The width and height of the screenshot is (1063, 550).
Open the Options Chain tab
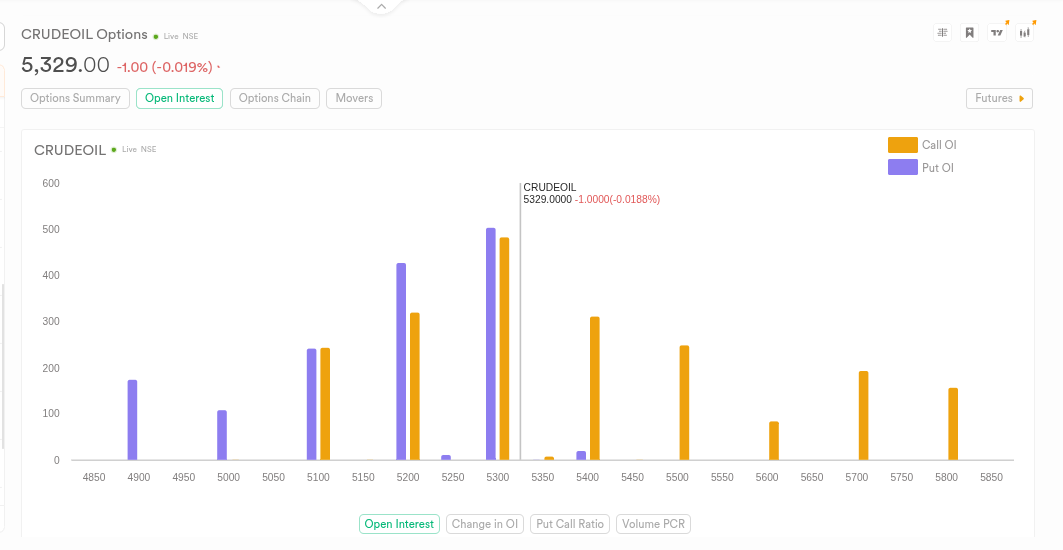coord(274,98)
